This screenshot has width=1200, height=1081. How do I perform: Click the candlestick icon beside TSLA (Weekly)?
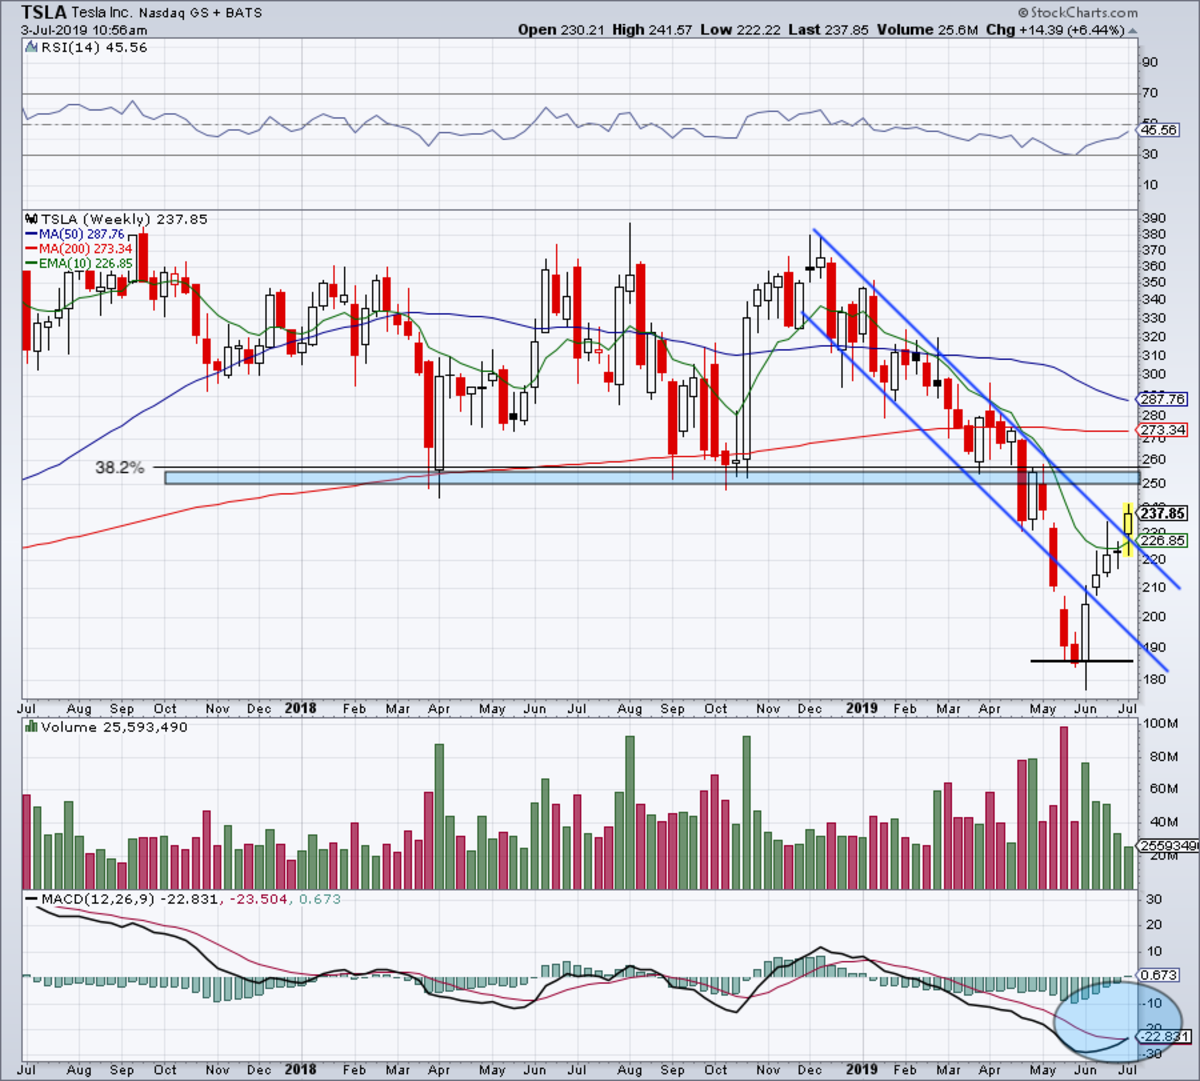pos(33,218)
